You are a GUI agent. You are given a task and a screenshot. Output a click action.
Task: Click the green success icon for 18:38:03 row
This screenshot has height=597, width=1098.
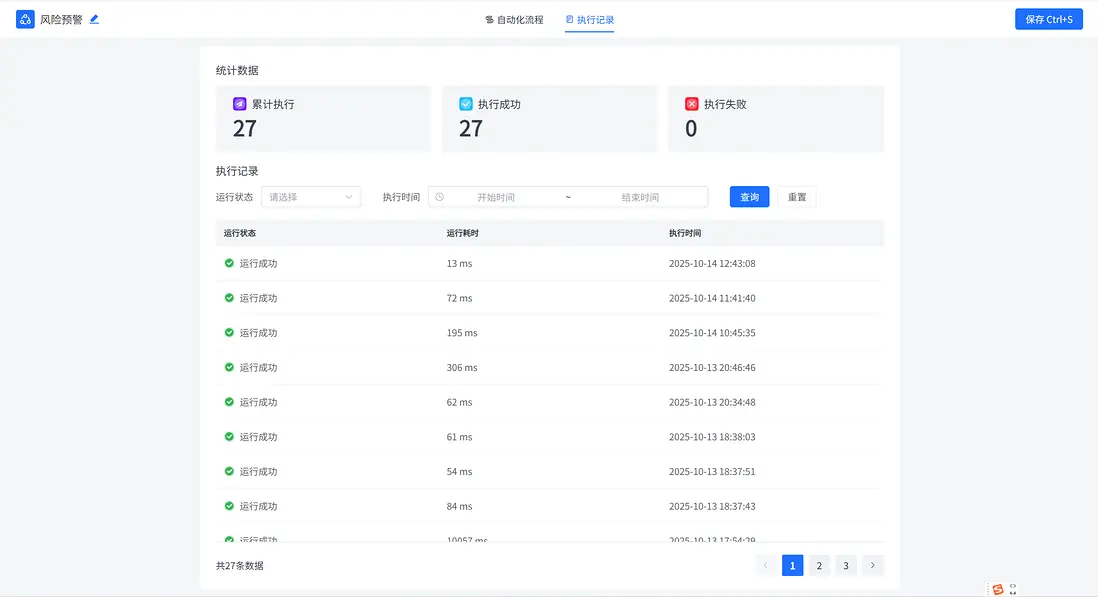pos(229,437)
